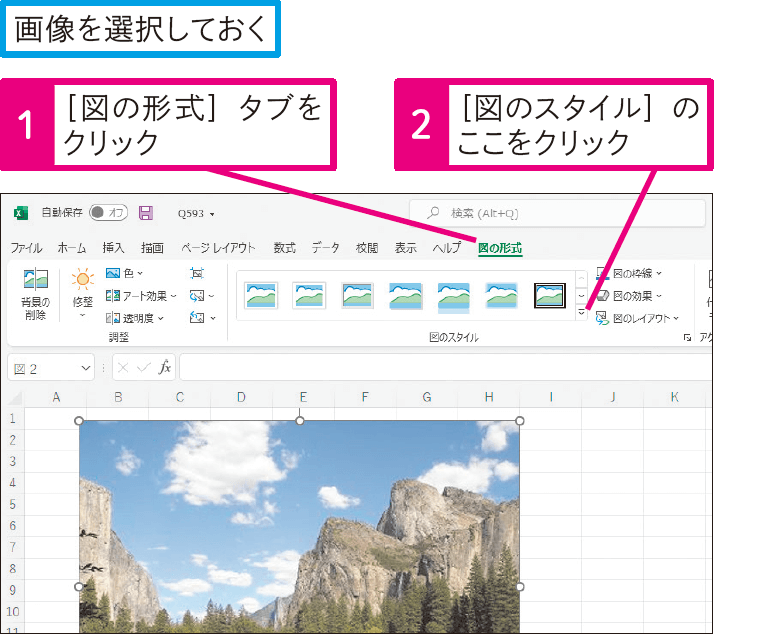Select column A header

(x=56, y=397)
